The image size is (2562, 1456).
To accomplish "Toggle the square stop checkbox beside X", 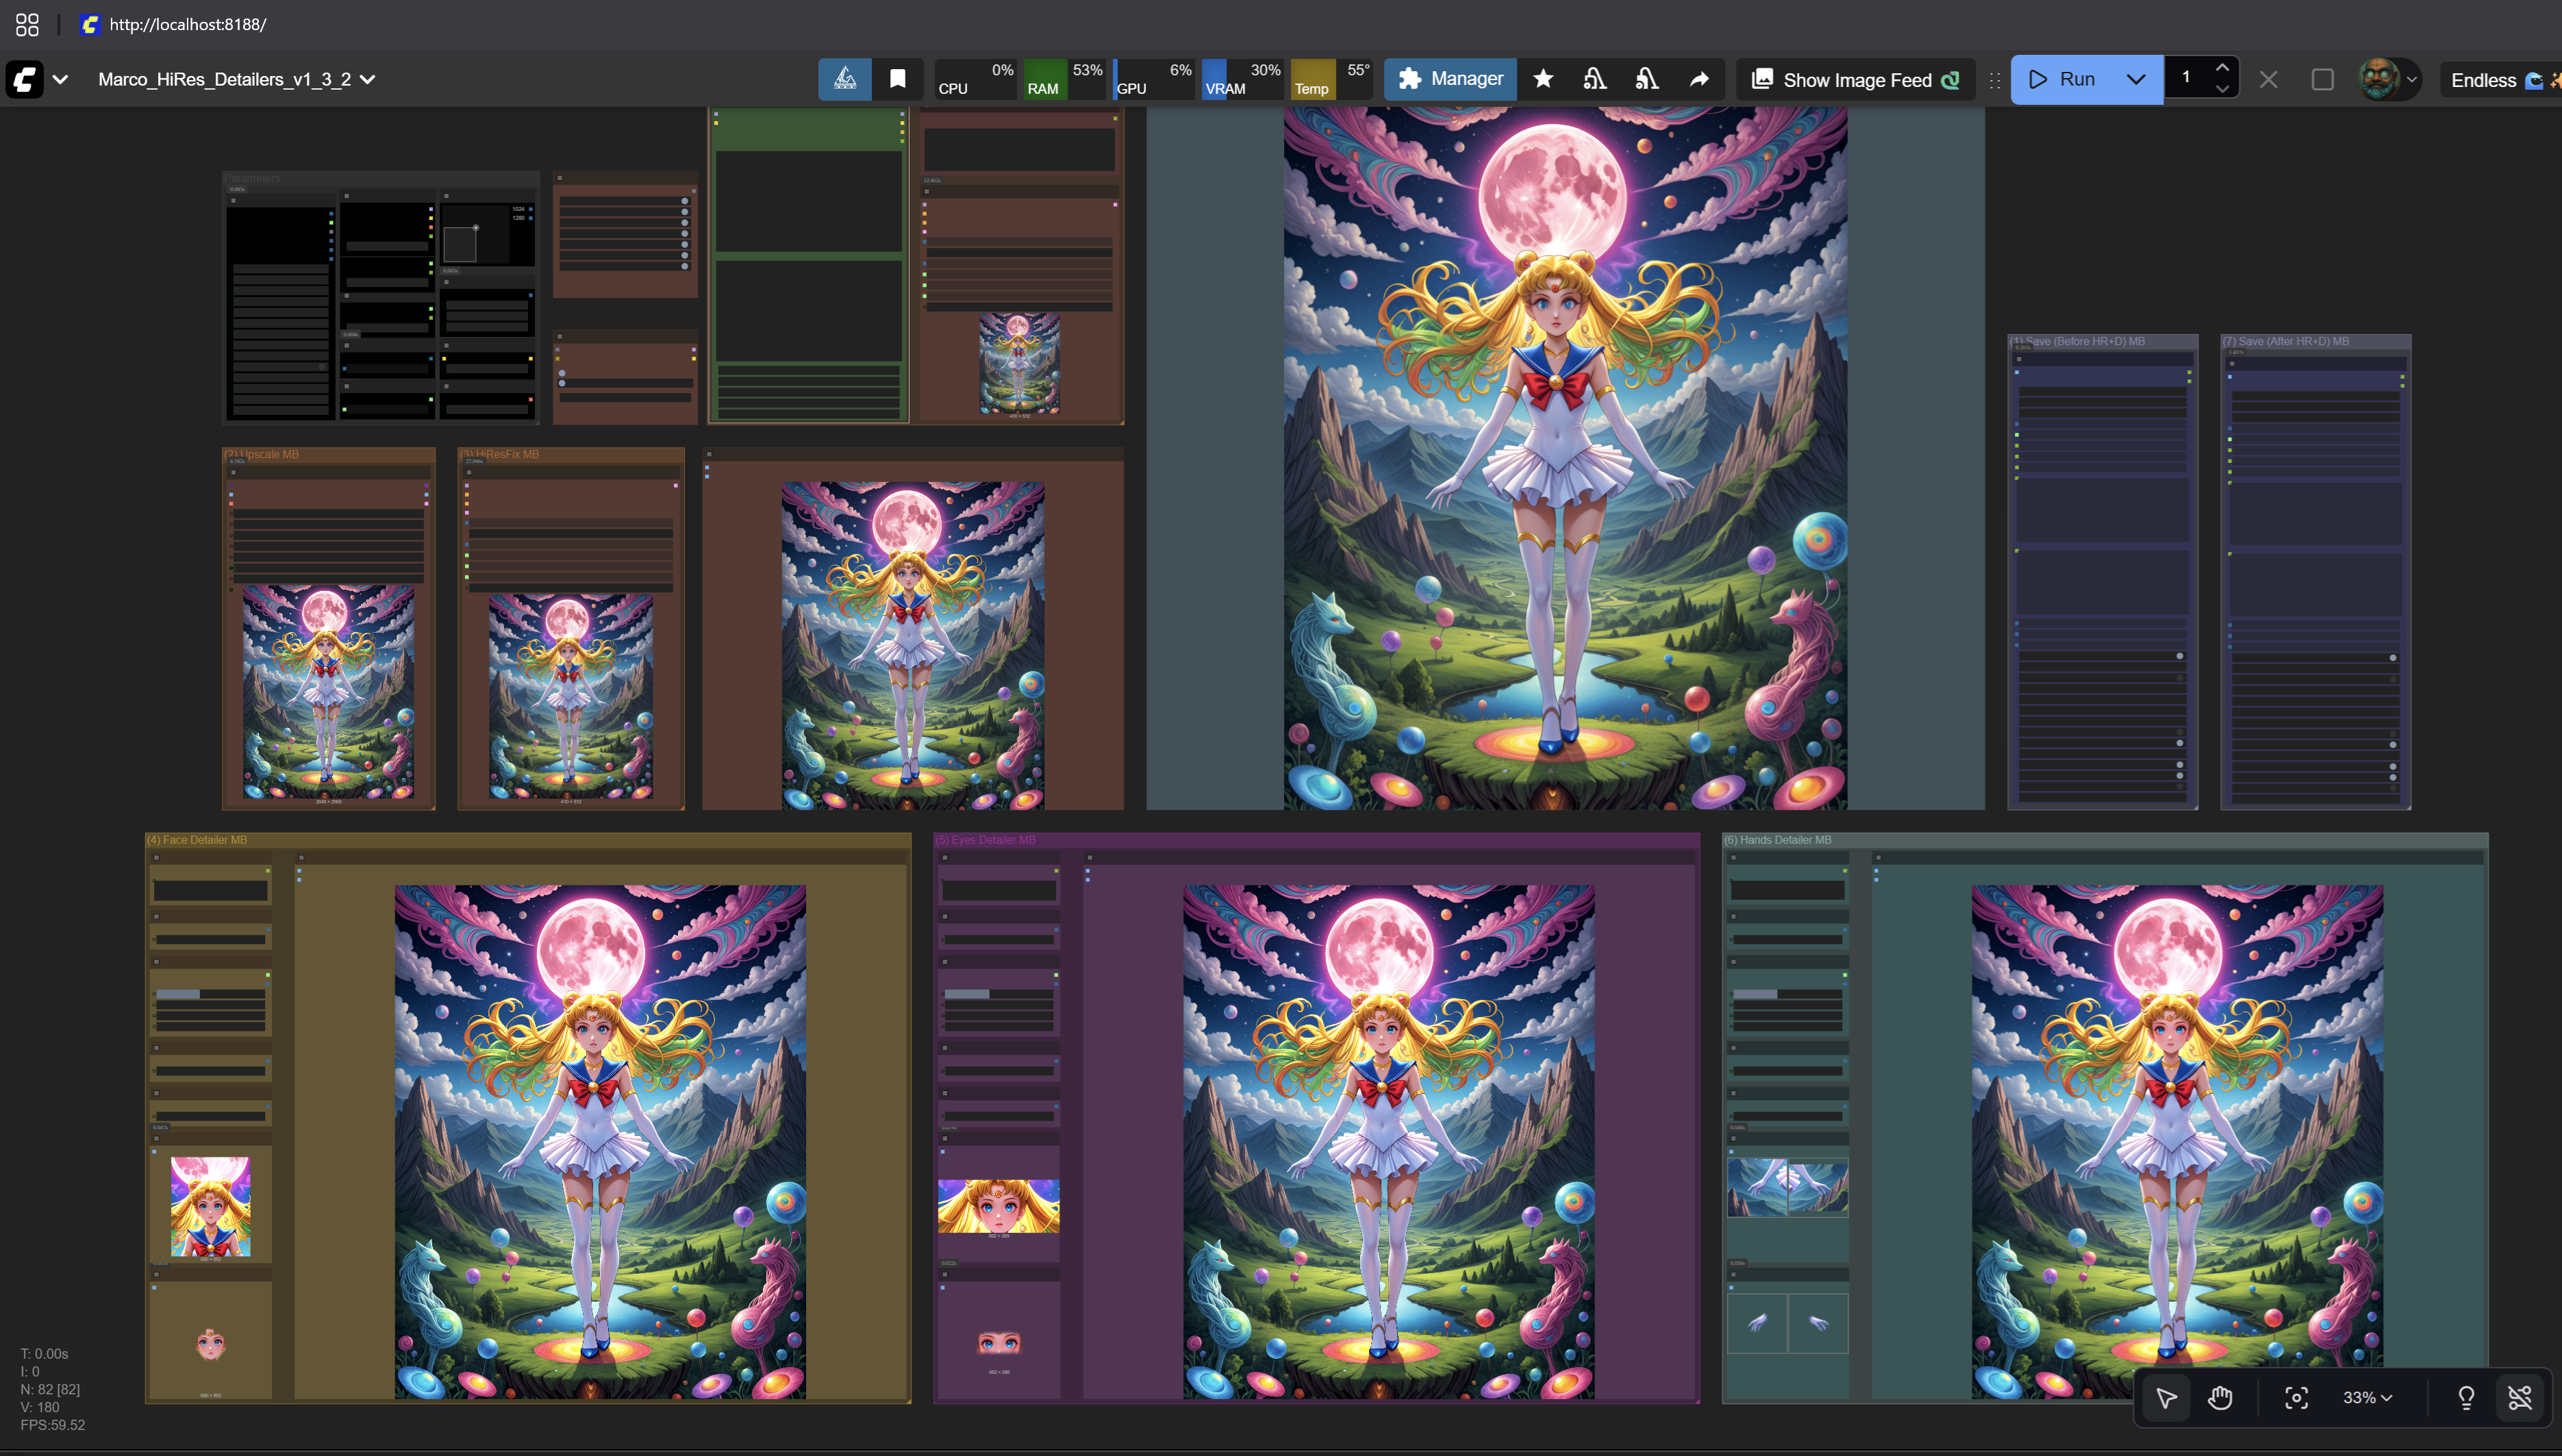I will click(x=2322, y=79).
